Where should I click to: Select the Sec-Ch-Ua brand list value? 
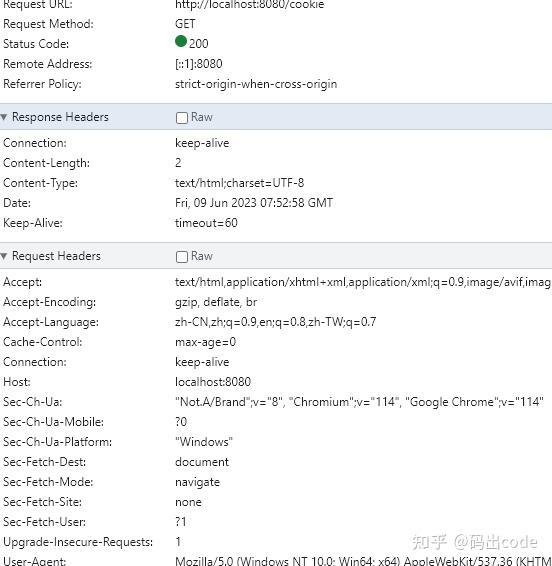click(359, 402)
